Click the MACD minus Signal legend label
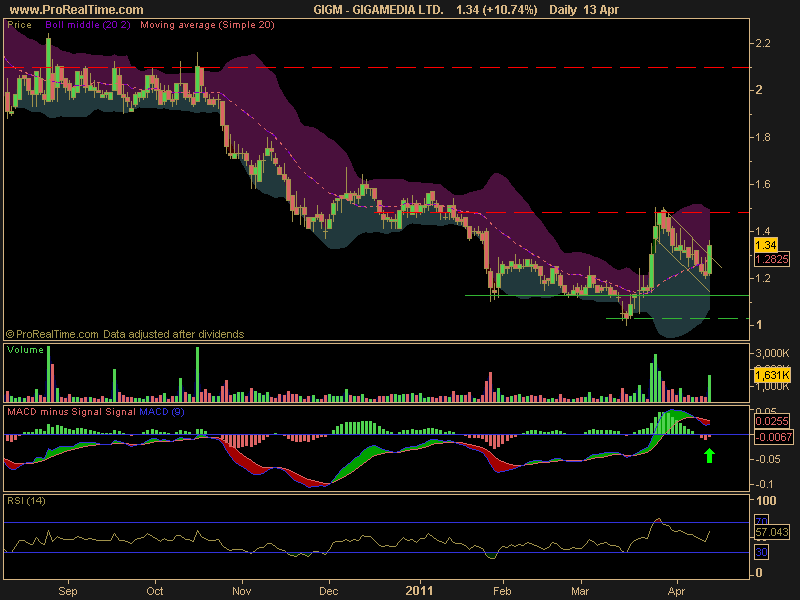800x600 pixels. pos(55,412)
